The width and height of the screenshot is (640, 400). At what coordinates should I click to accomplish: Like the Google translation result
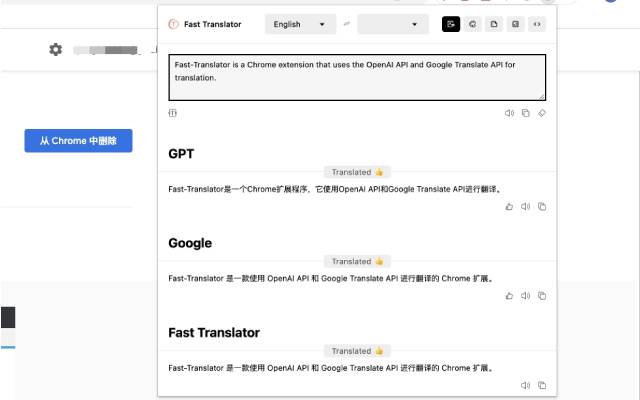(x=509, y=296)
